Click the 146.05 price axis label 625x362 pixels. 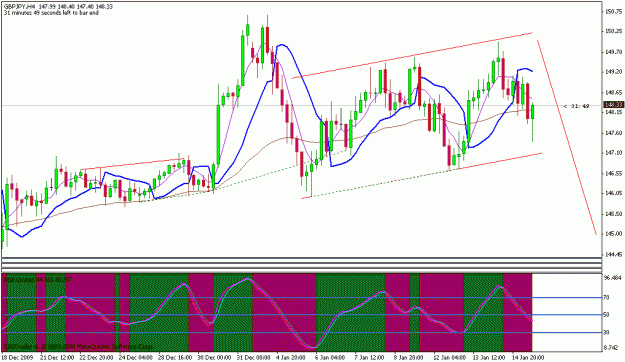[x=613, y=193]
